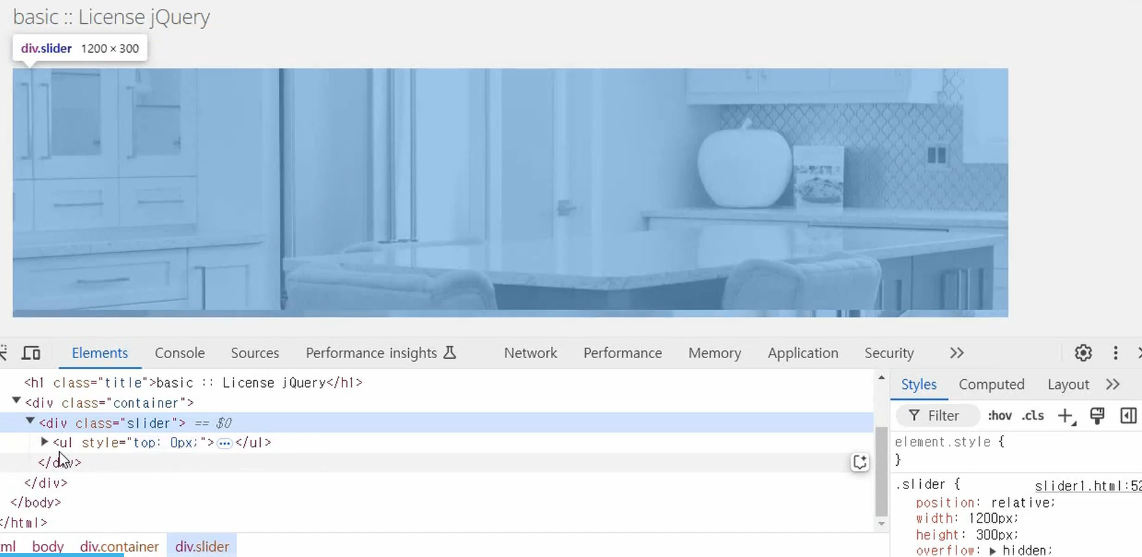Open the Performance insights tab
This screenshot has width=1142, height=557.
click(x=381, y=353)
